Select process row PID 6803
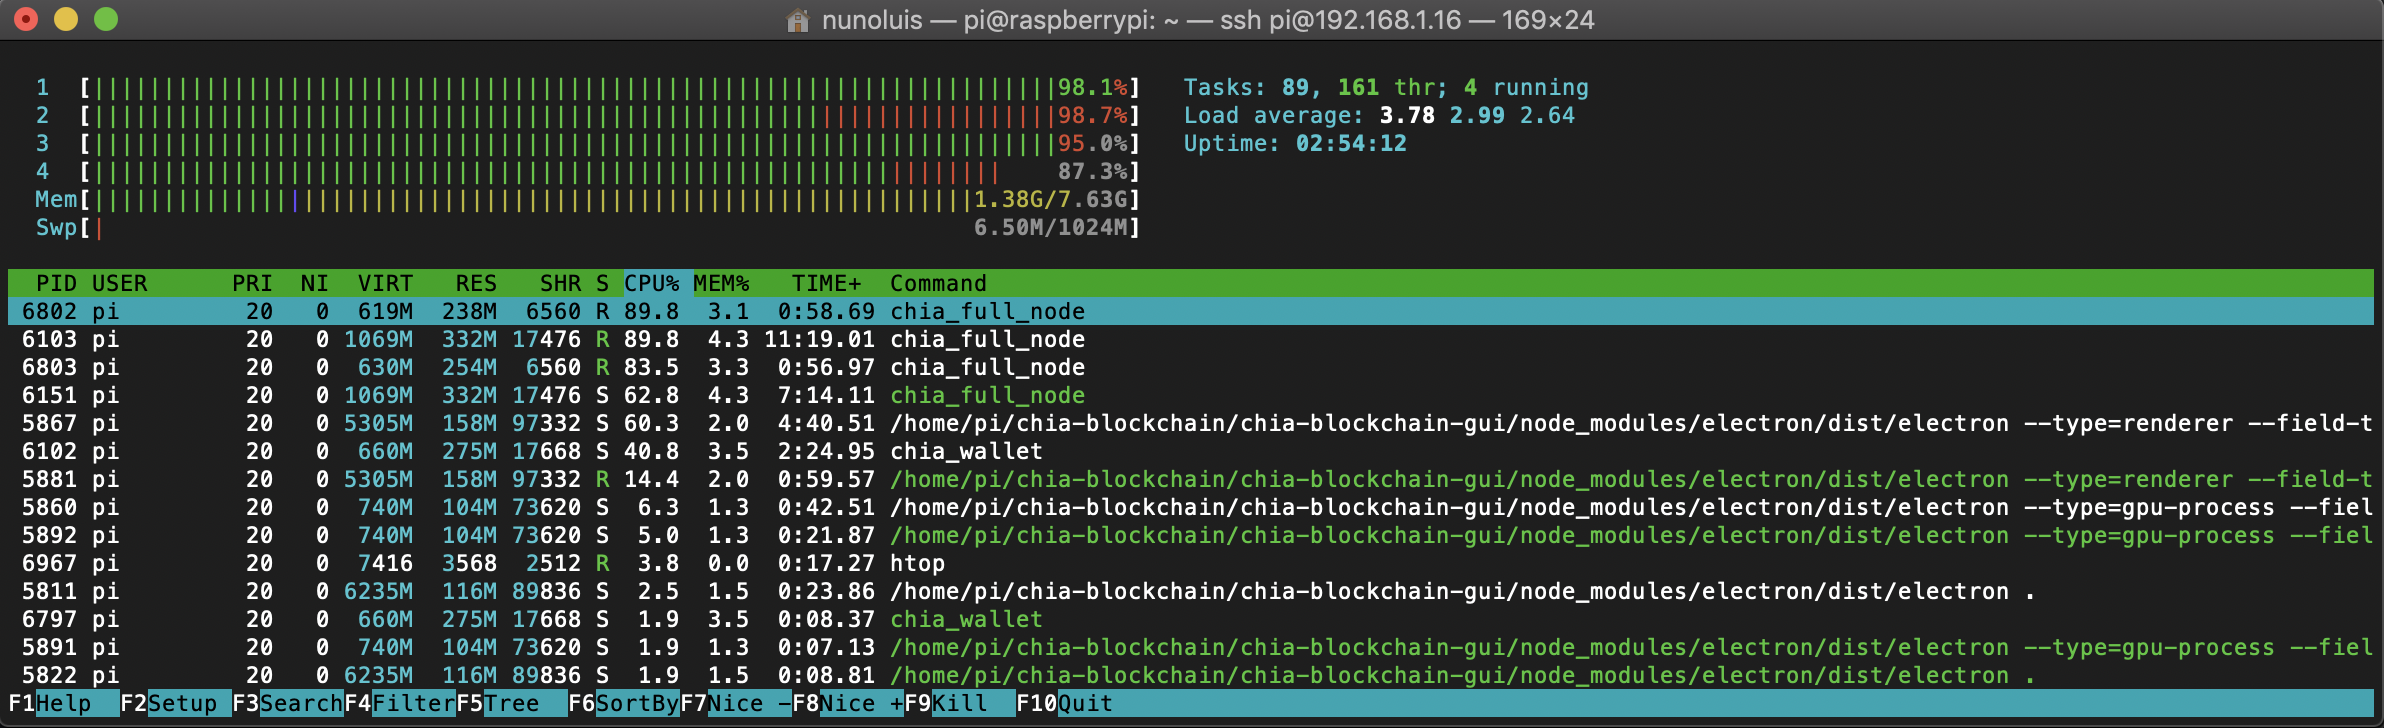This screenshot has height=728, width=2384. coord(1191,367)
